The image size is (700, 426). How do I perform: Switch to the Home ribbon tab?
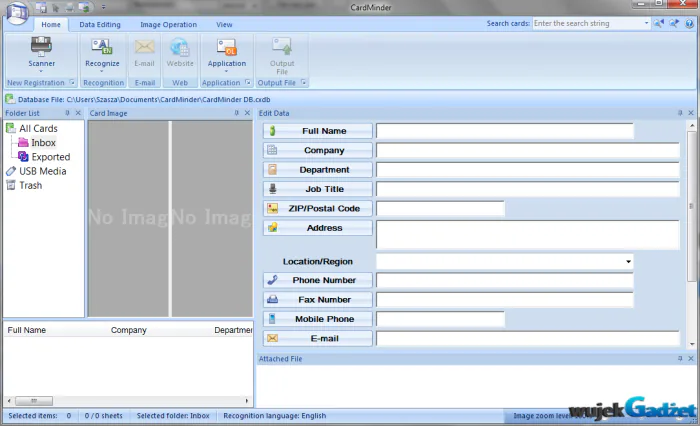click(51, 25)
